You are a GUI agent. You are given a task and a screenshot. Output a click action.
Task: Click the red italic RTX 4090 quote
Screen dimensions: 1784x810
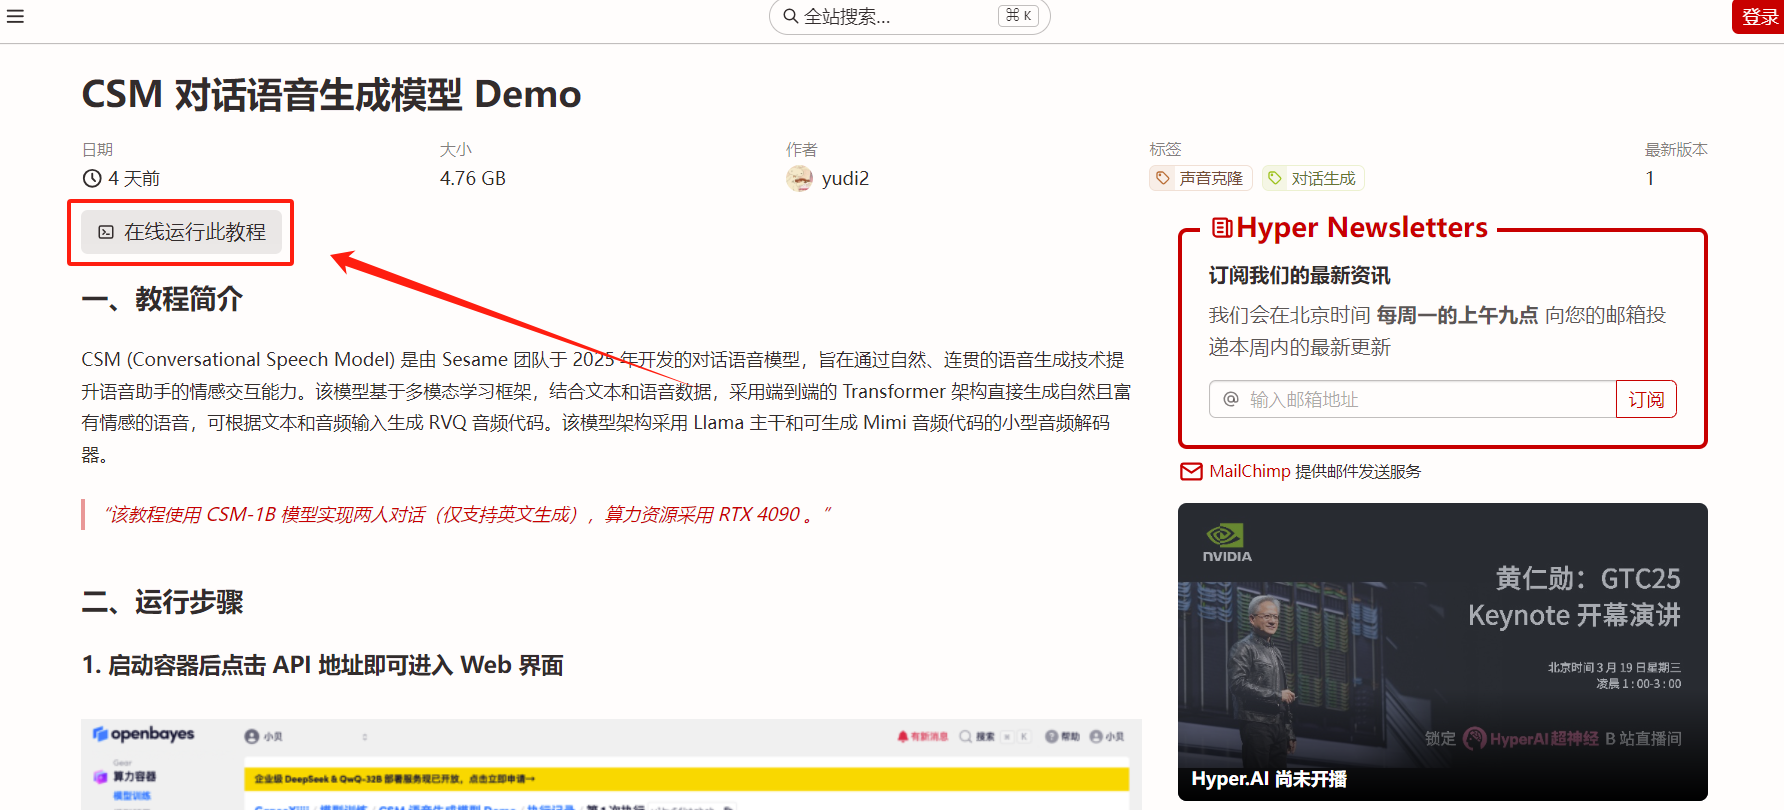467,514
